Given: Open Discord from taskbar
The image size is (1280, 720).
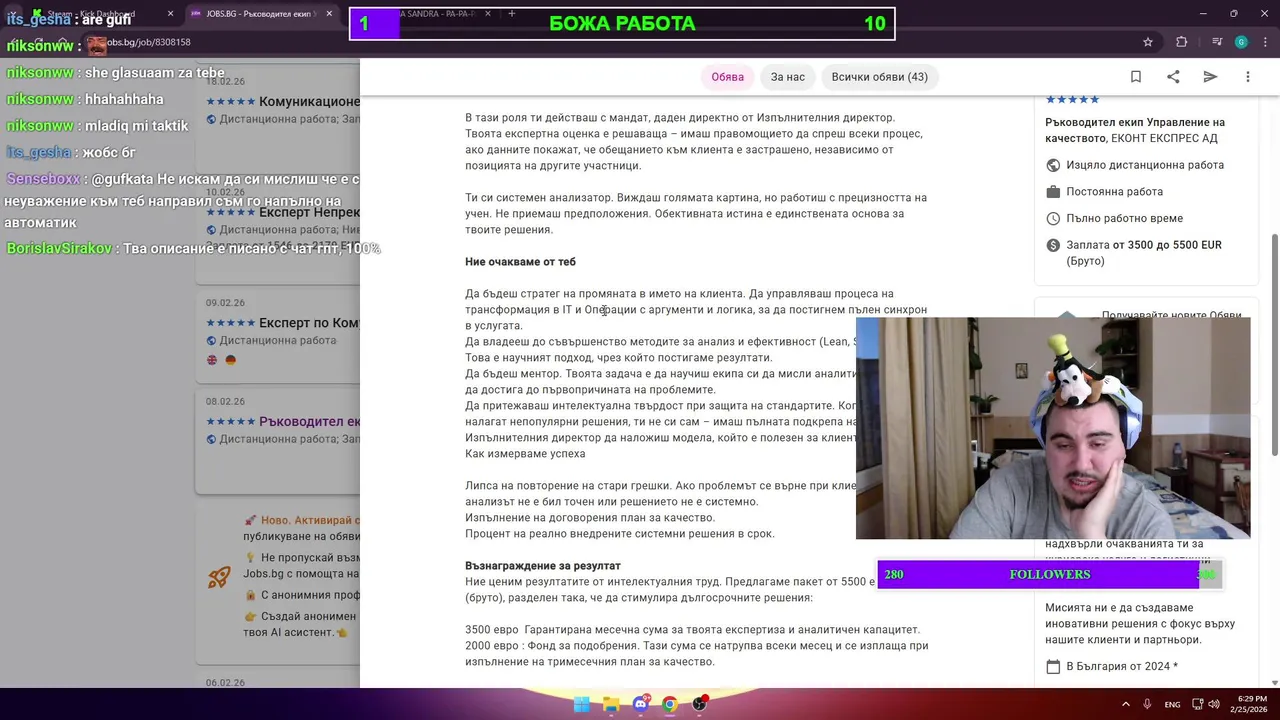Looking at the screenshot, I should pos(640,704).
